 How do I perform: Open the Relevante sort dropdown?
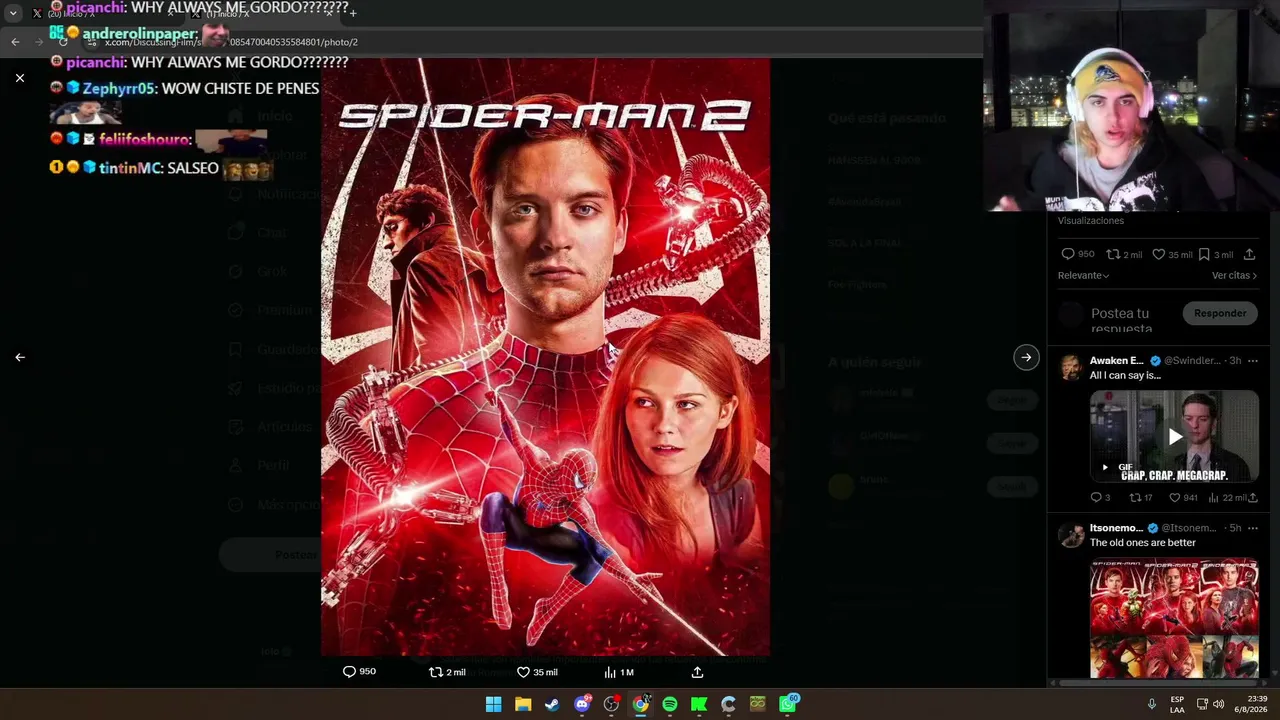1084,275
